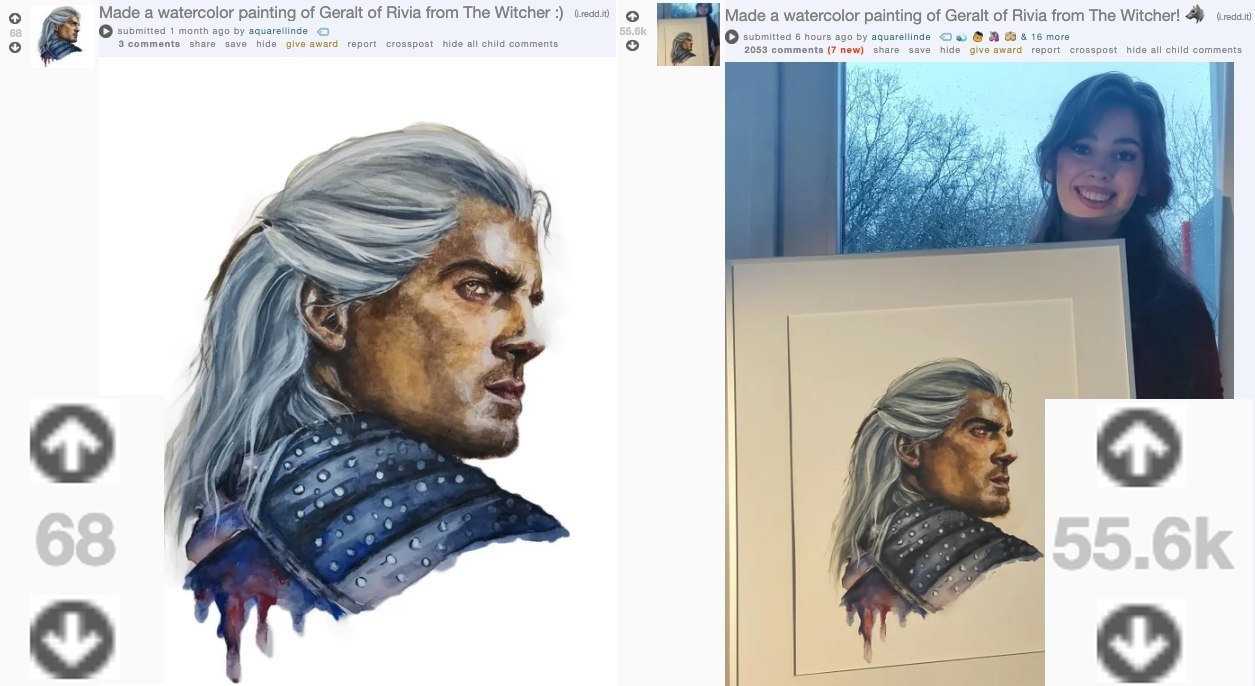Click give award on the right post
Viewport: 1255px width, 686px height.
(996, 50)
